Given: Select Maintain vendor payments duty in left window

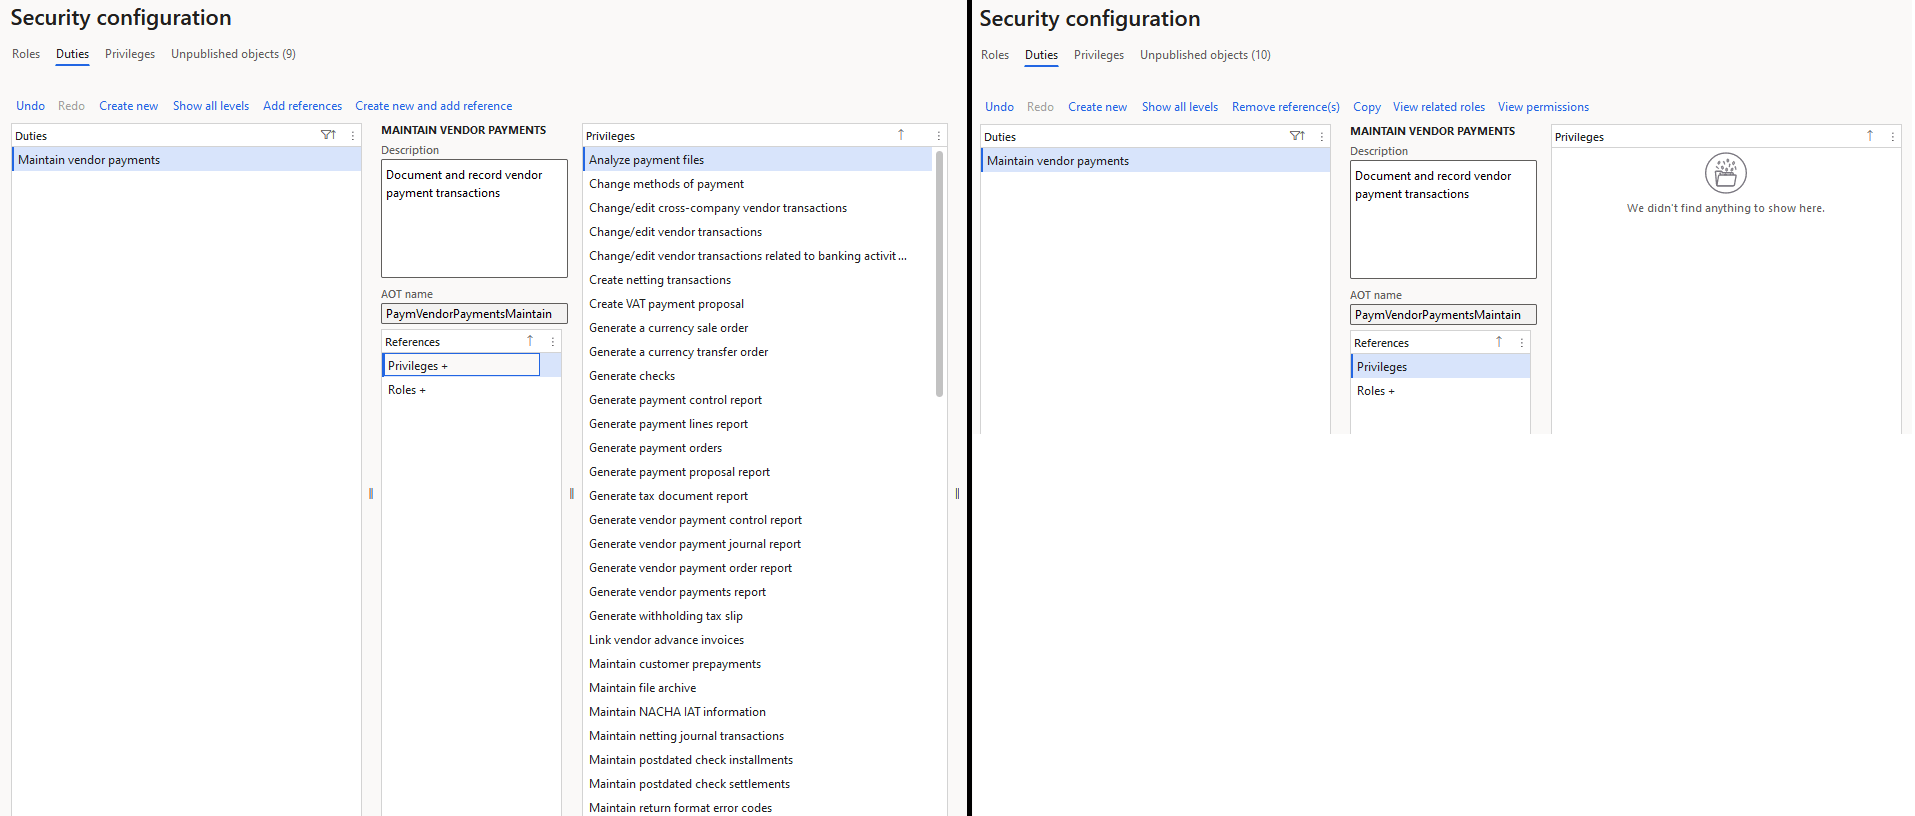Looking at the screenshot, I should coord(186,160).
